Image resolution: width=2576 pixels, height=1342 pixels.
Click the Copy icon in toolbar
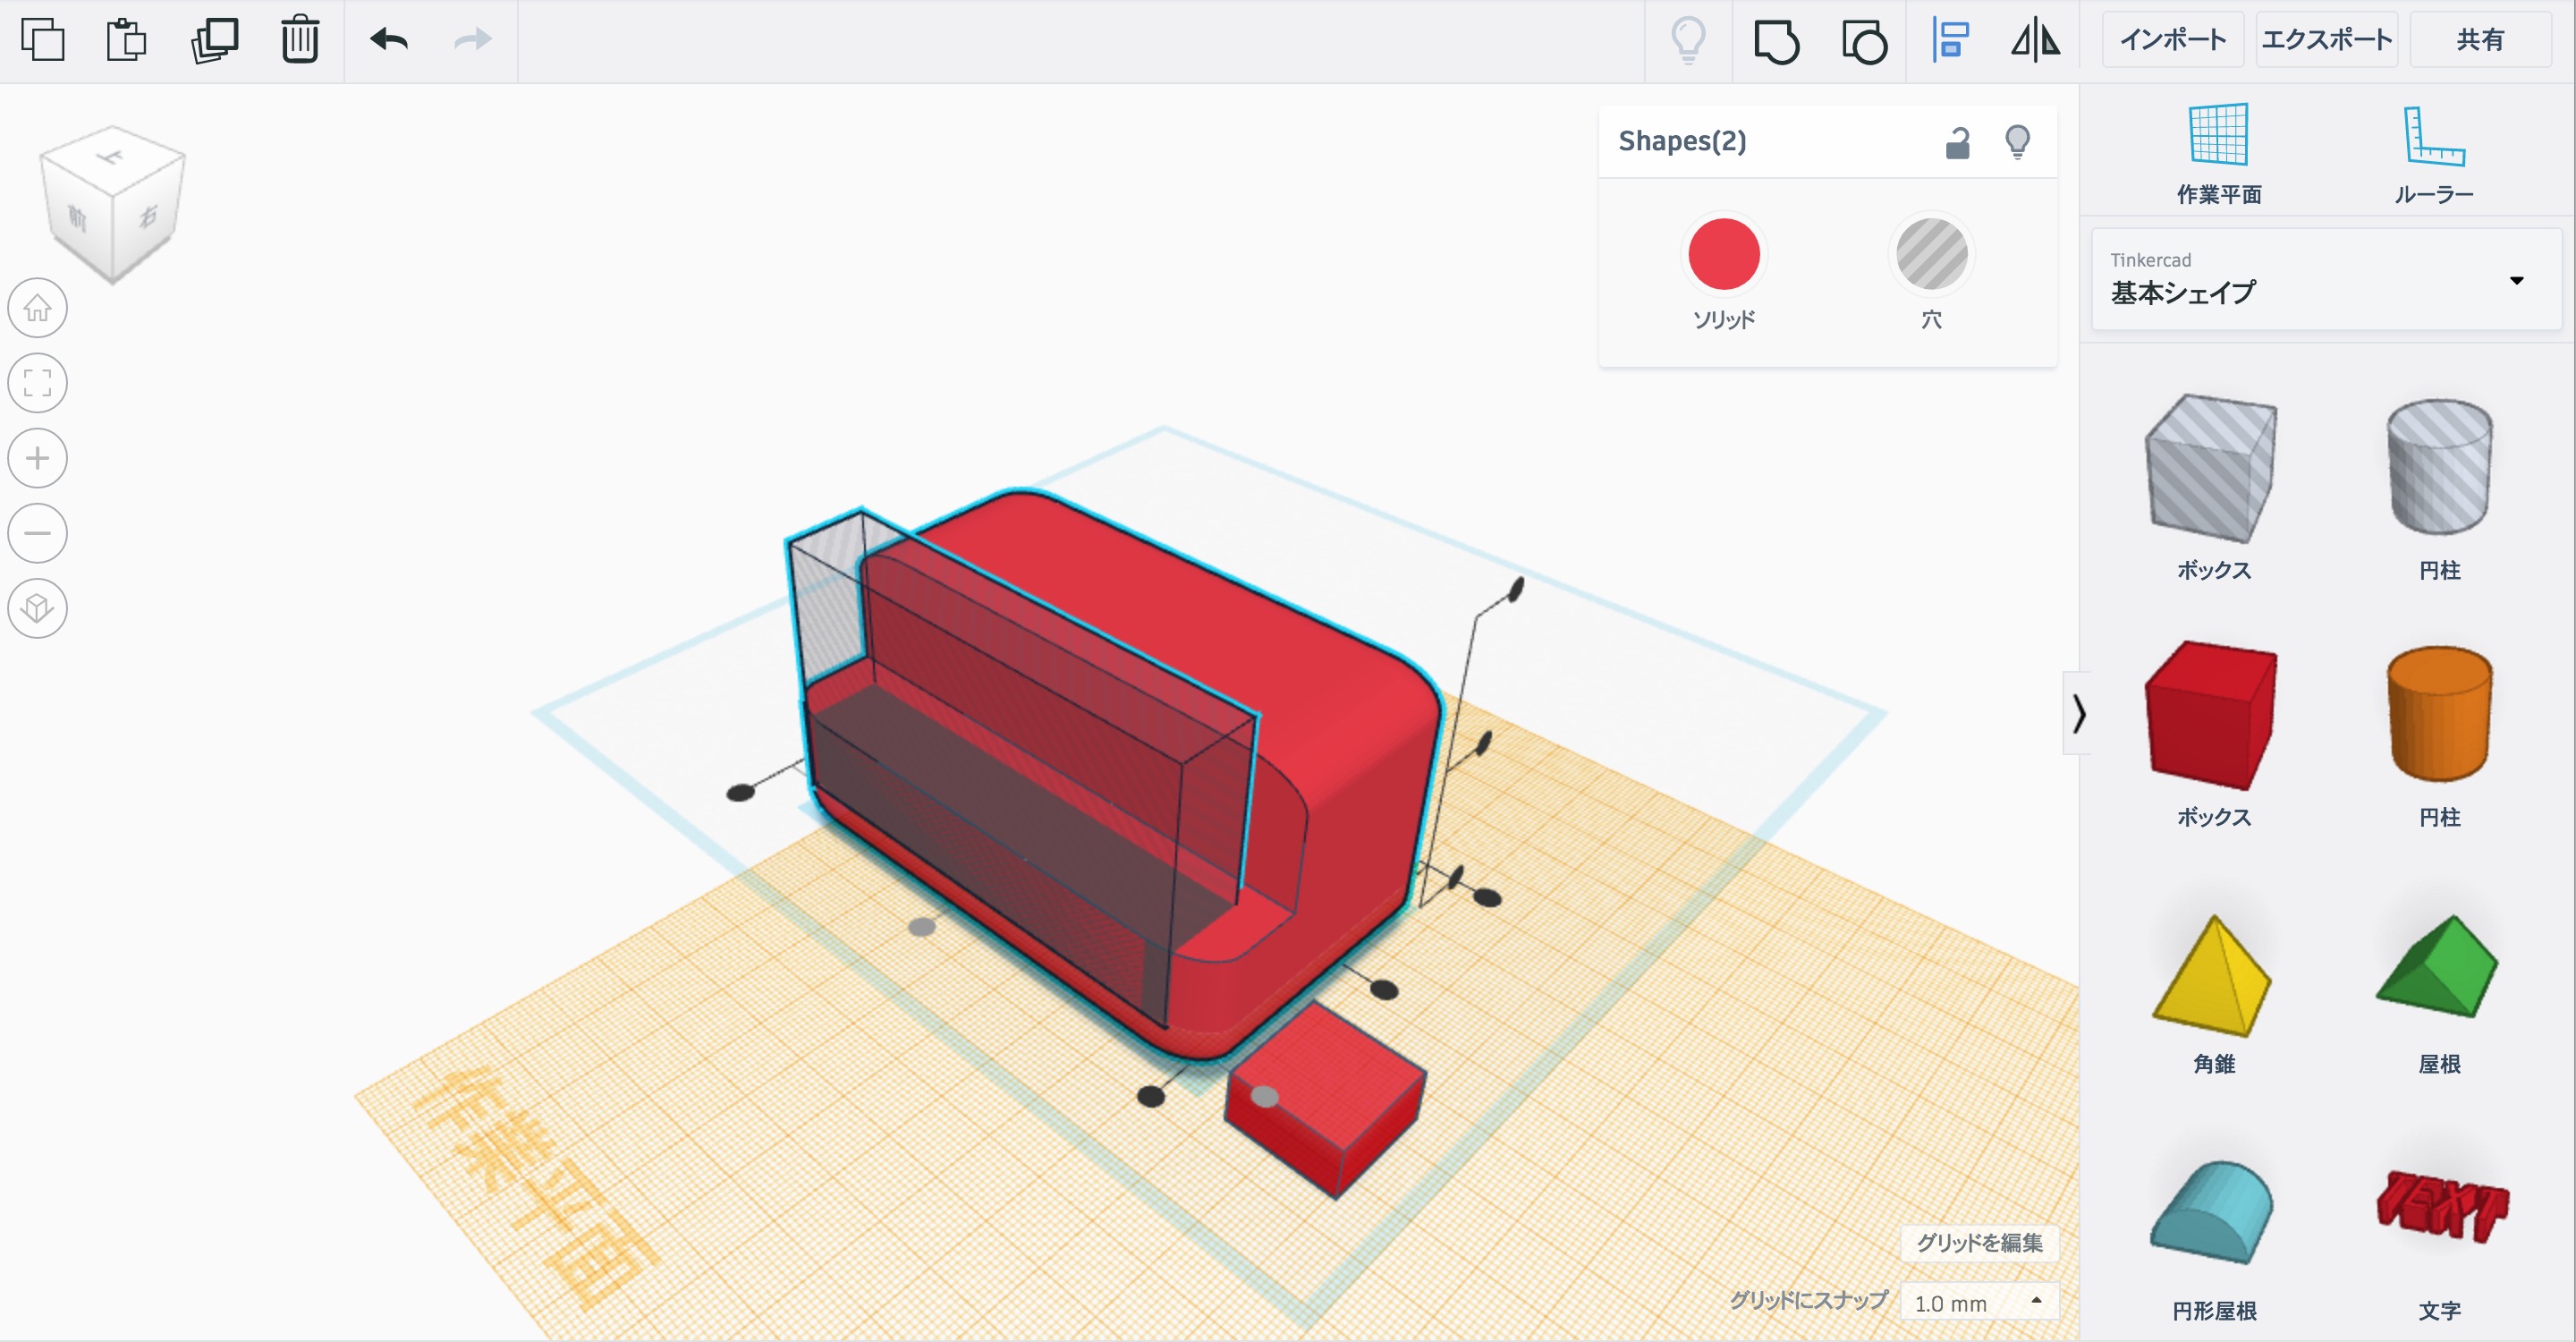pos(42,40)
